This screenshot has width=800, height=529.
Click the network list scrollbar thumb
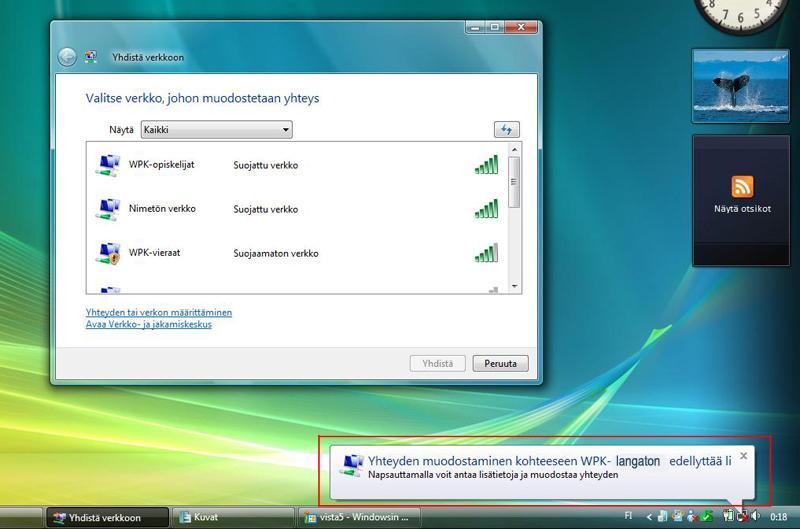[514, 182]
